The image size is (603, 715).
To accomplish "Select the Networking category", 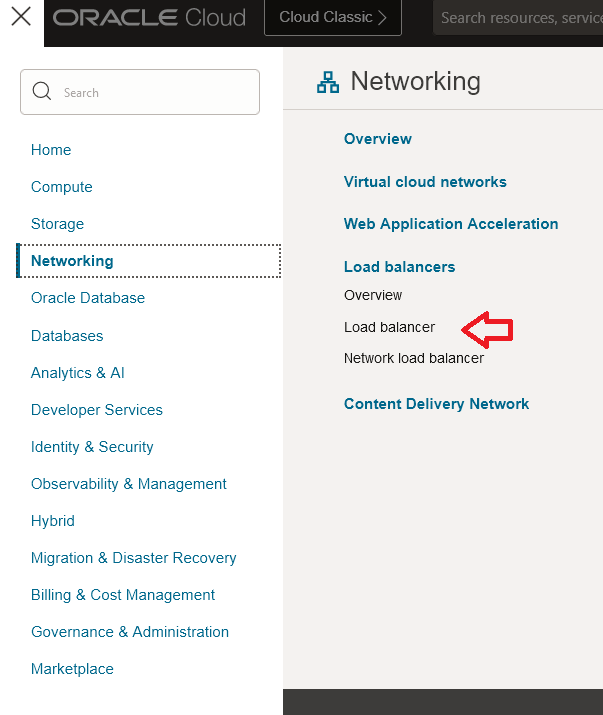I will (149, 261).
